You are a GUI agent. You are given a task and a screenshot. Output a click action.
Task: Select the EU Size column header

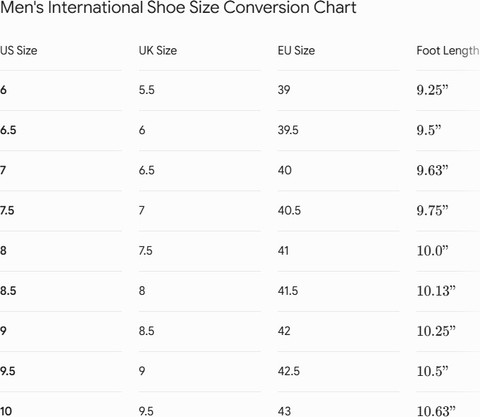(296, 51)
